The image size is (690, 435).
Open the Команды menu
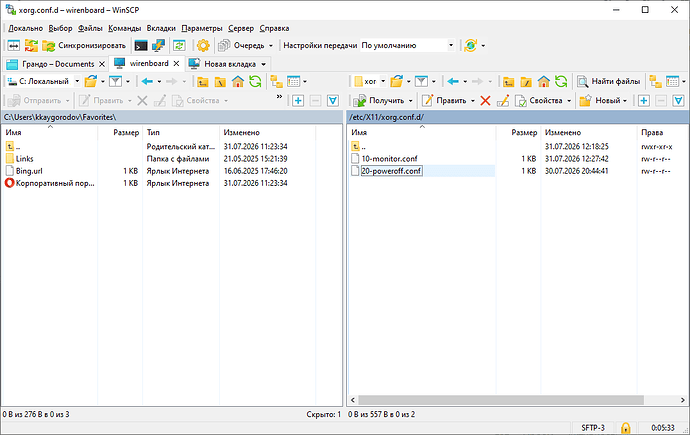[125, 28]
